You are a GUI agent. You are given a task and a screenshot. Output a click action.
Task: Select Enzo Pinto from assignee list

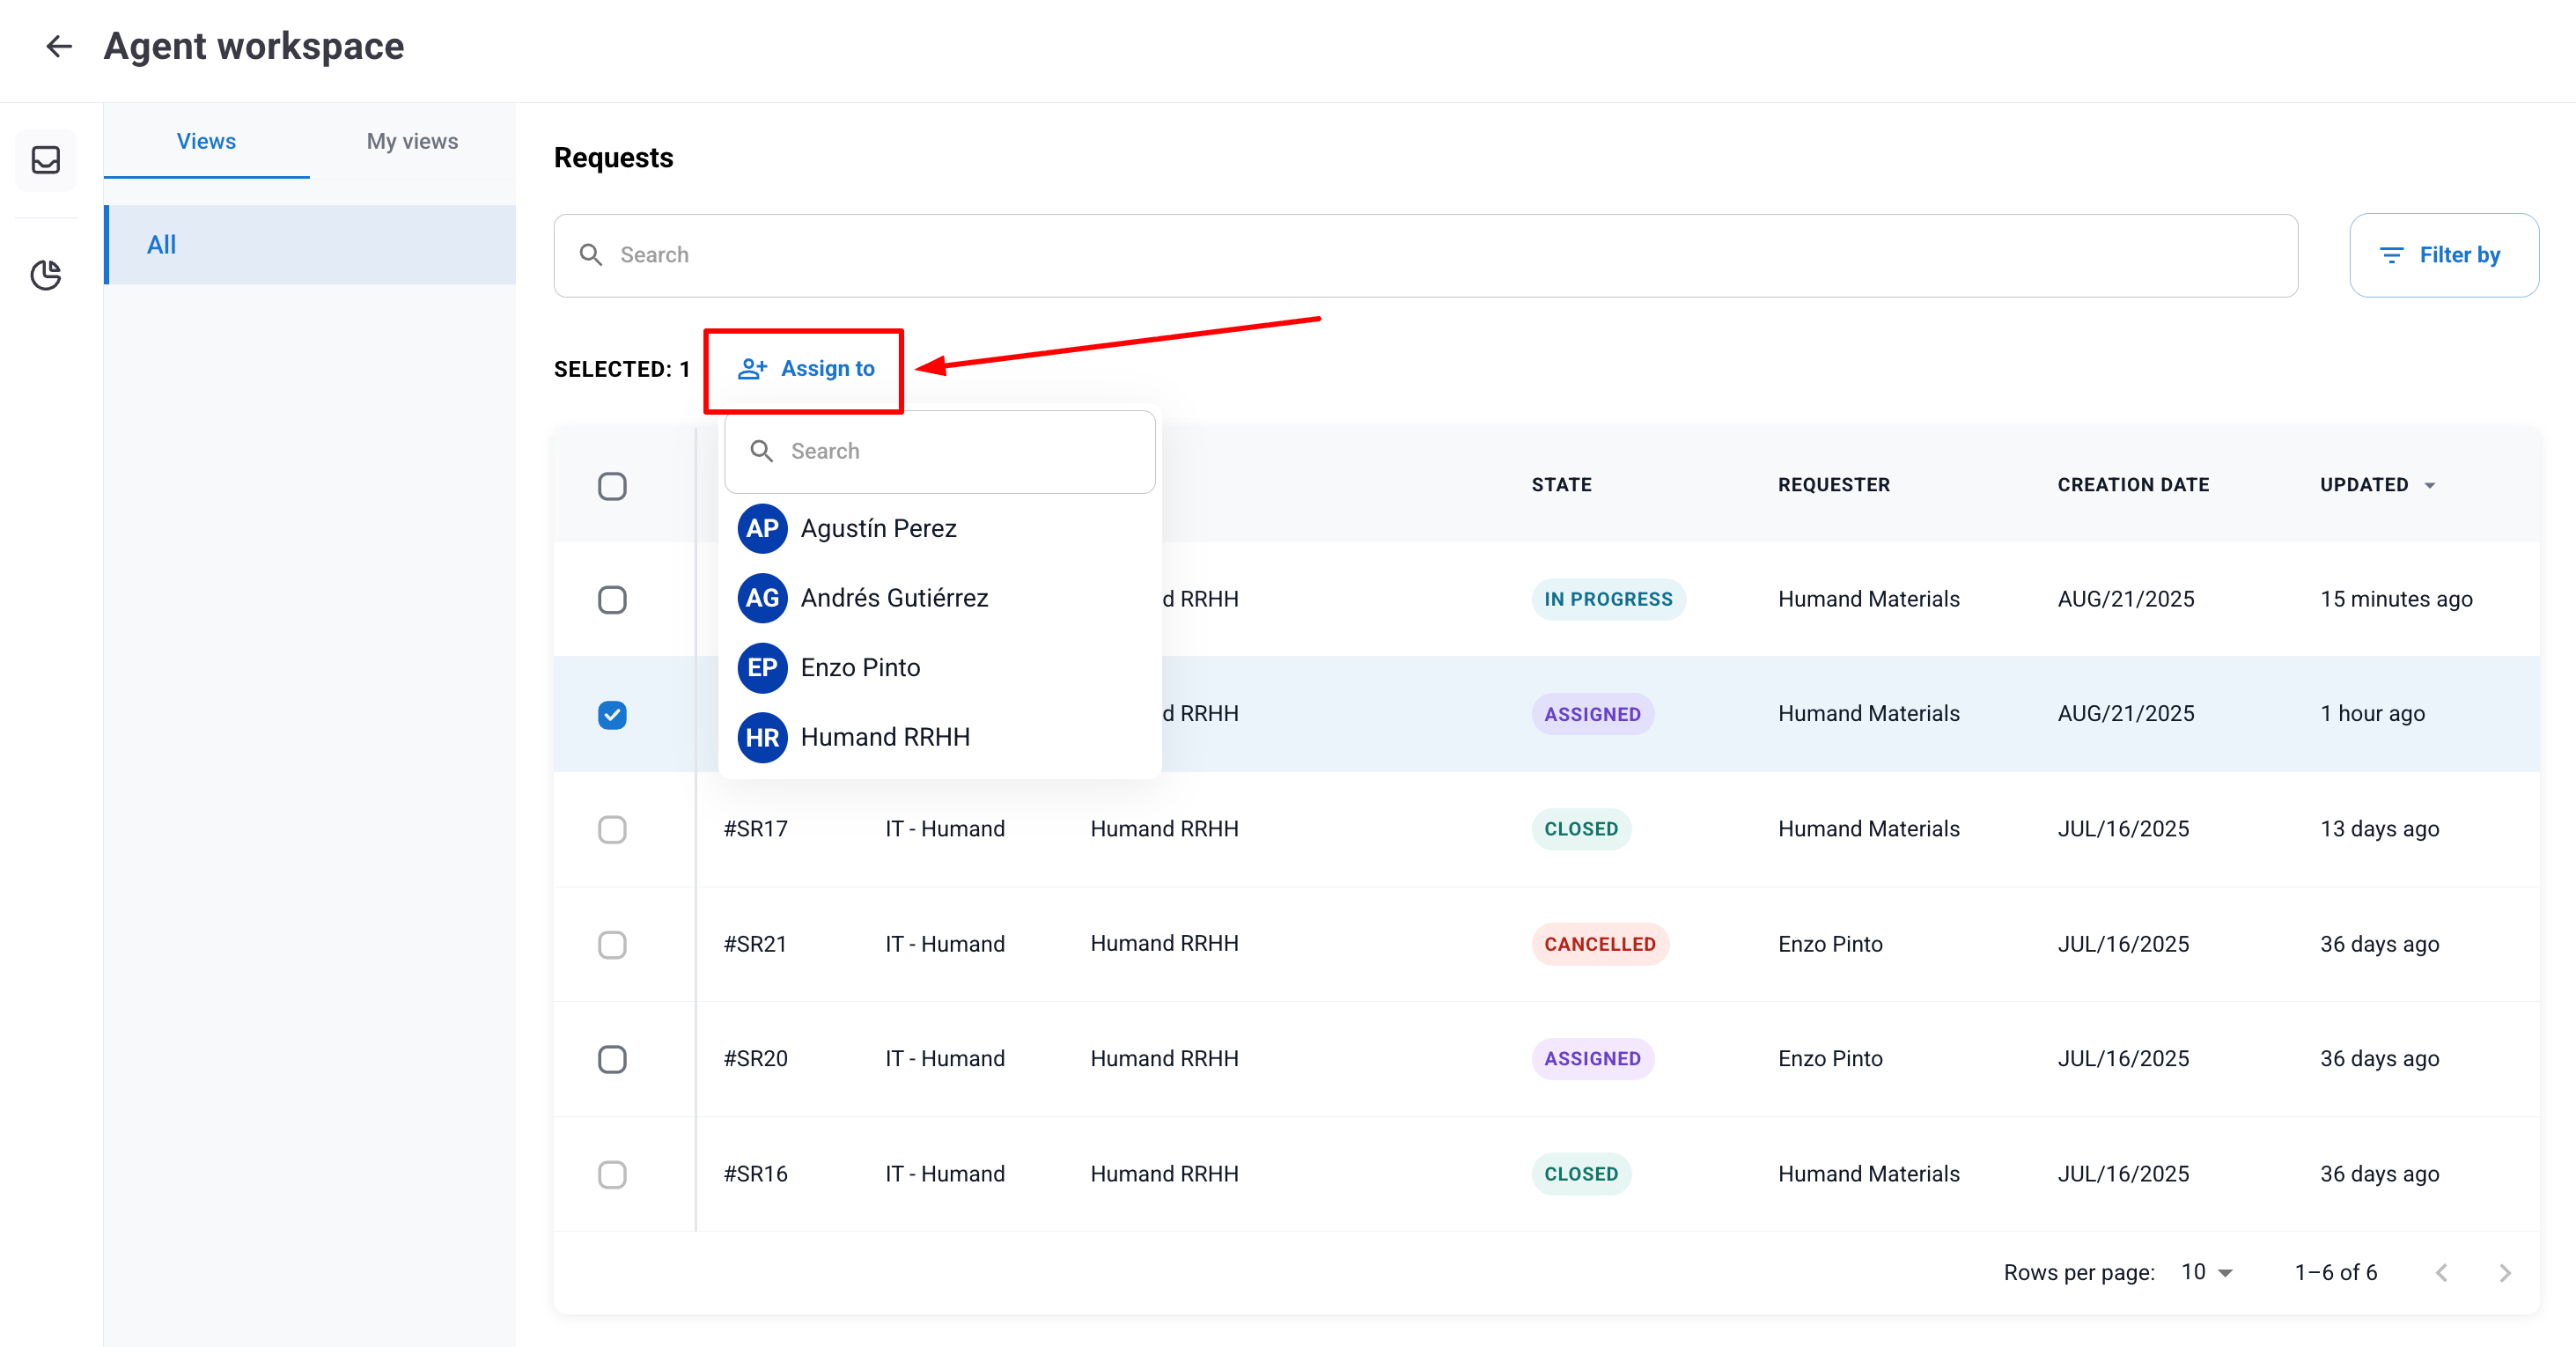click(x=860, y=667)
